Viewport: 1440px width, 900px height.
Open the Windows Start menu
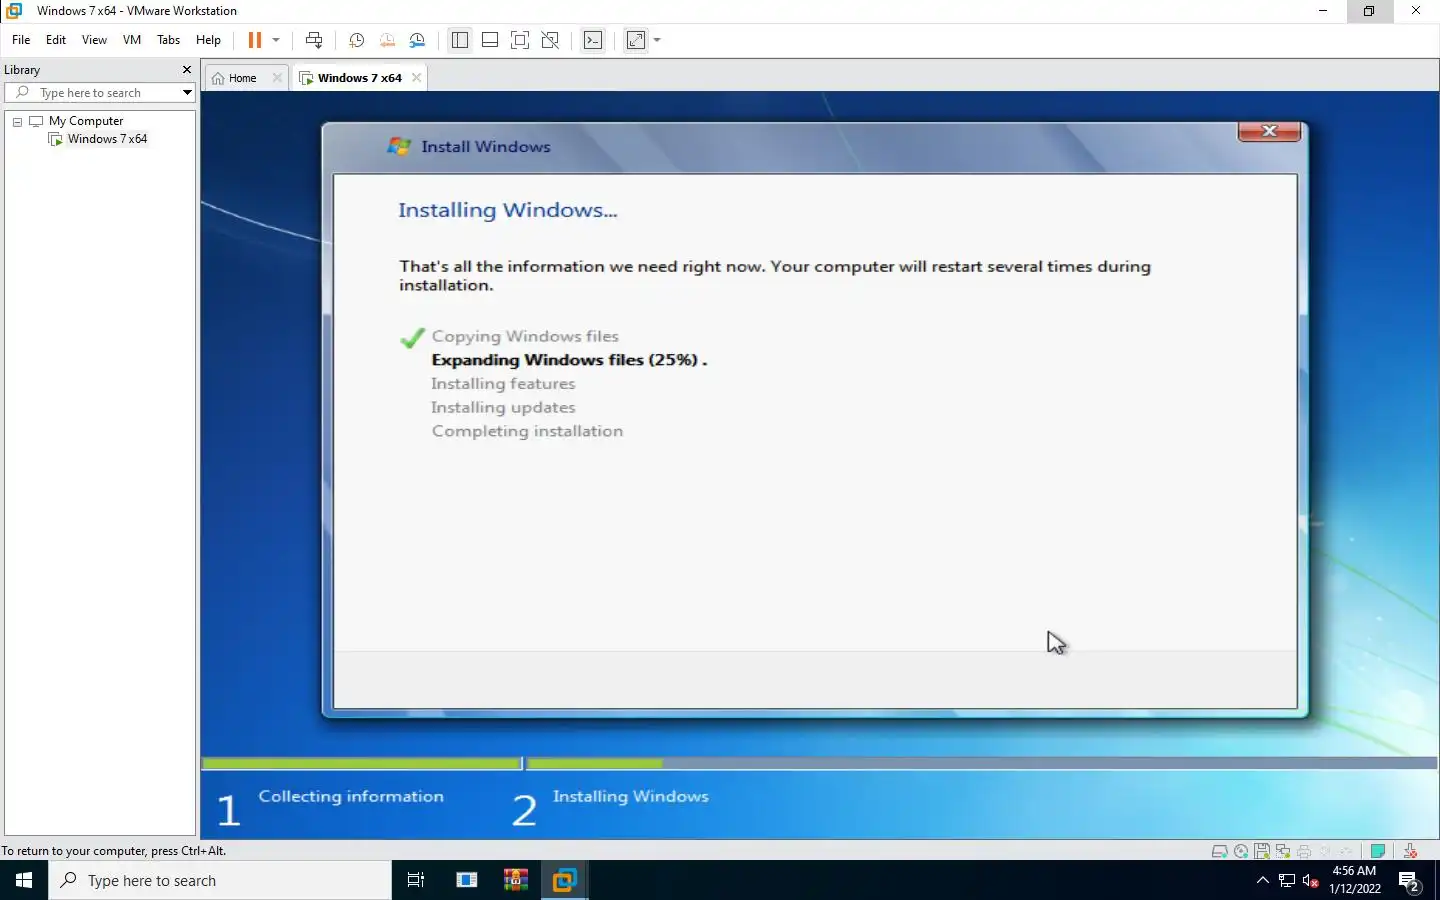(24, 880)
